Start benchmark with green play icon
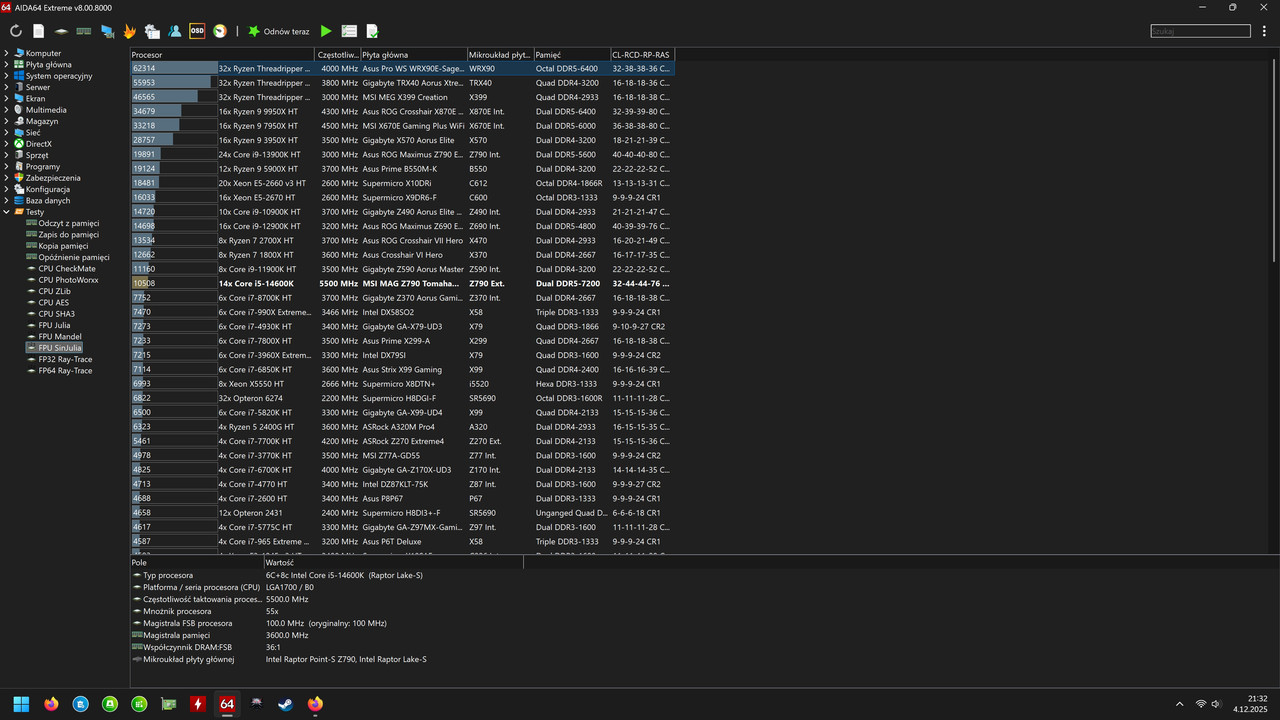The width and height of the screenshot is (1280, 720). (x=326, y=31)
